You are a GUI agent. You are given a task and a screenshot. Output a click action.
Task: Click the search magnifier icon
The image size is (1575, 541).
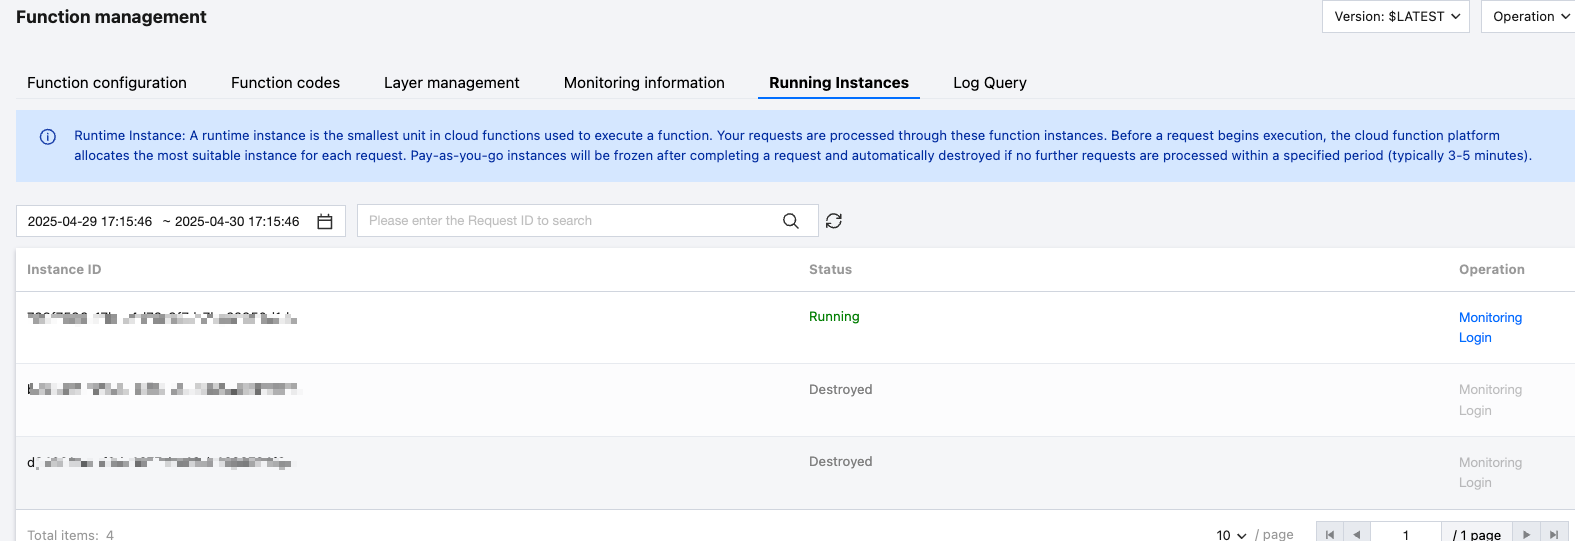[x=791, y=221]
